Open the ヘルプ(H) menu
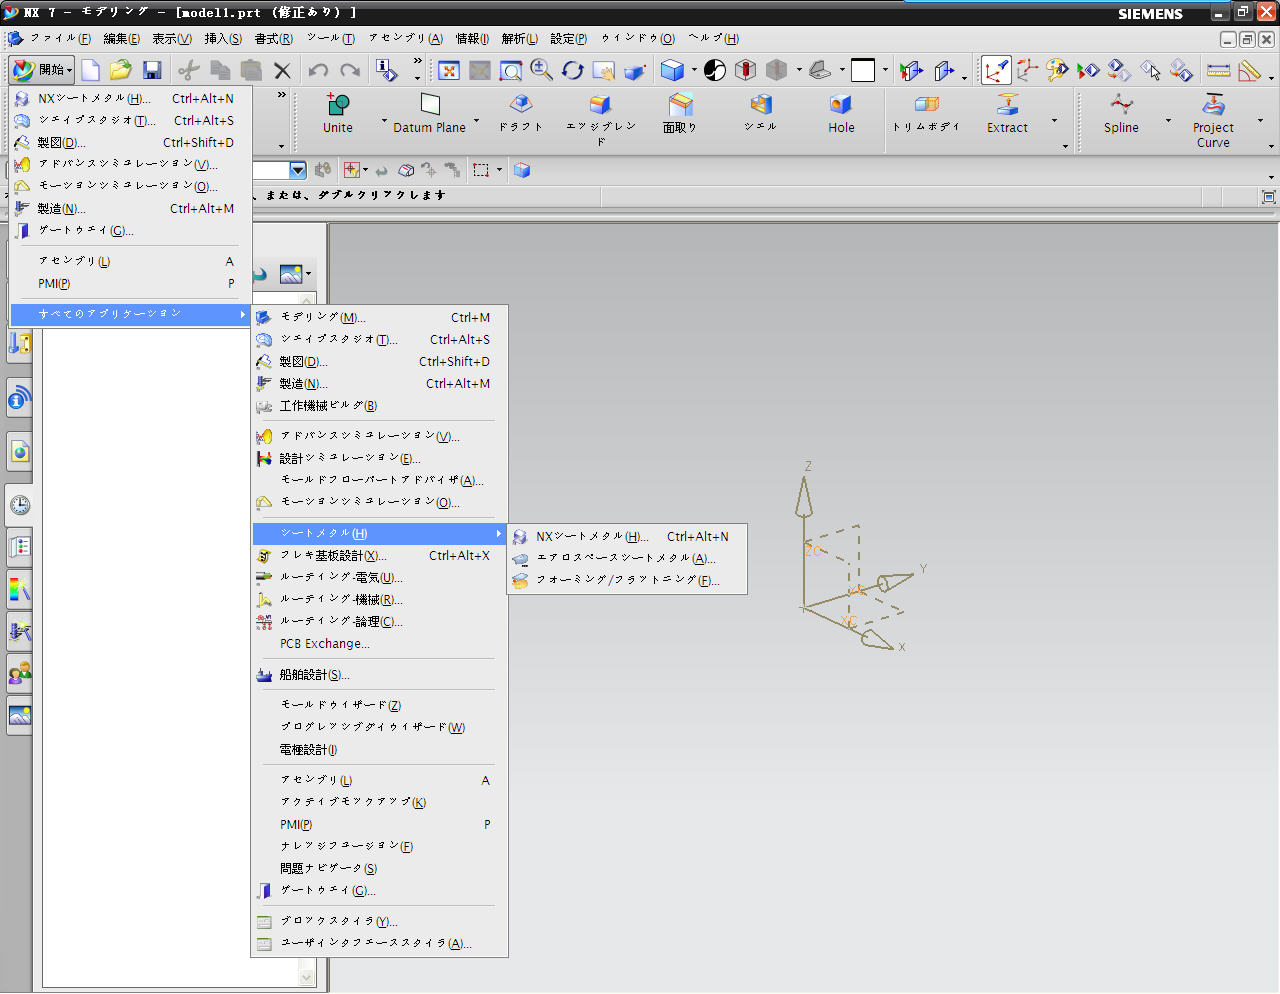Image resolution: width=1280 pixels, height=994 pixels. pos(713,38)
